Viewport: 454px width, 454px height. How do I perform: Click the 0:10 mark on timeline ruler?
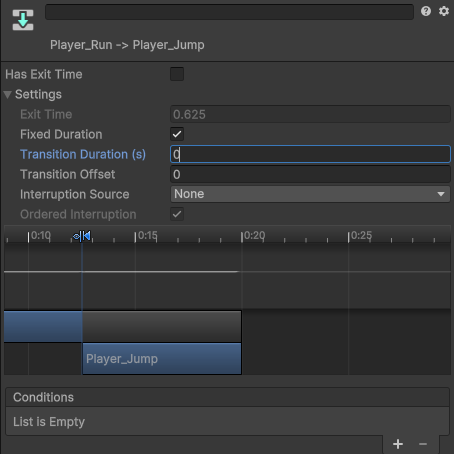[x=39, y=236]
